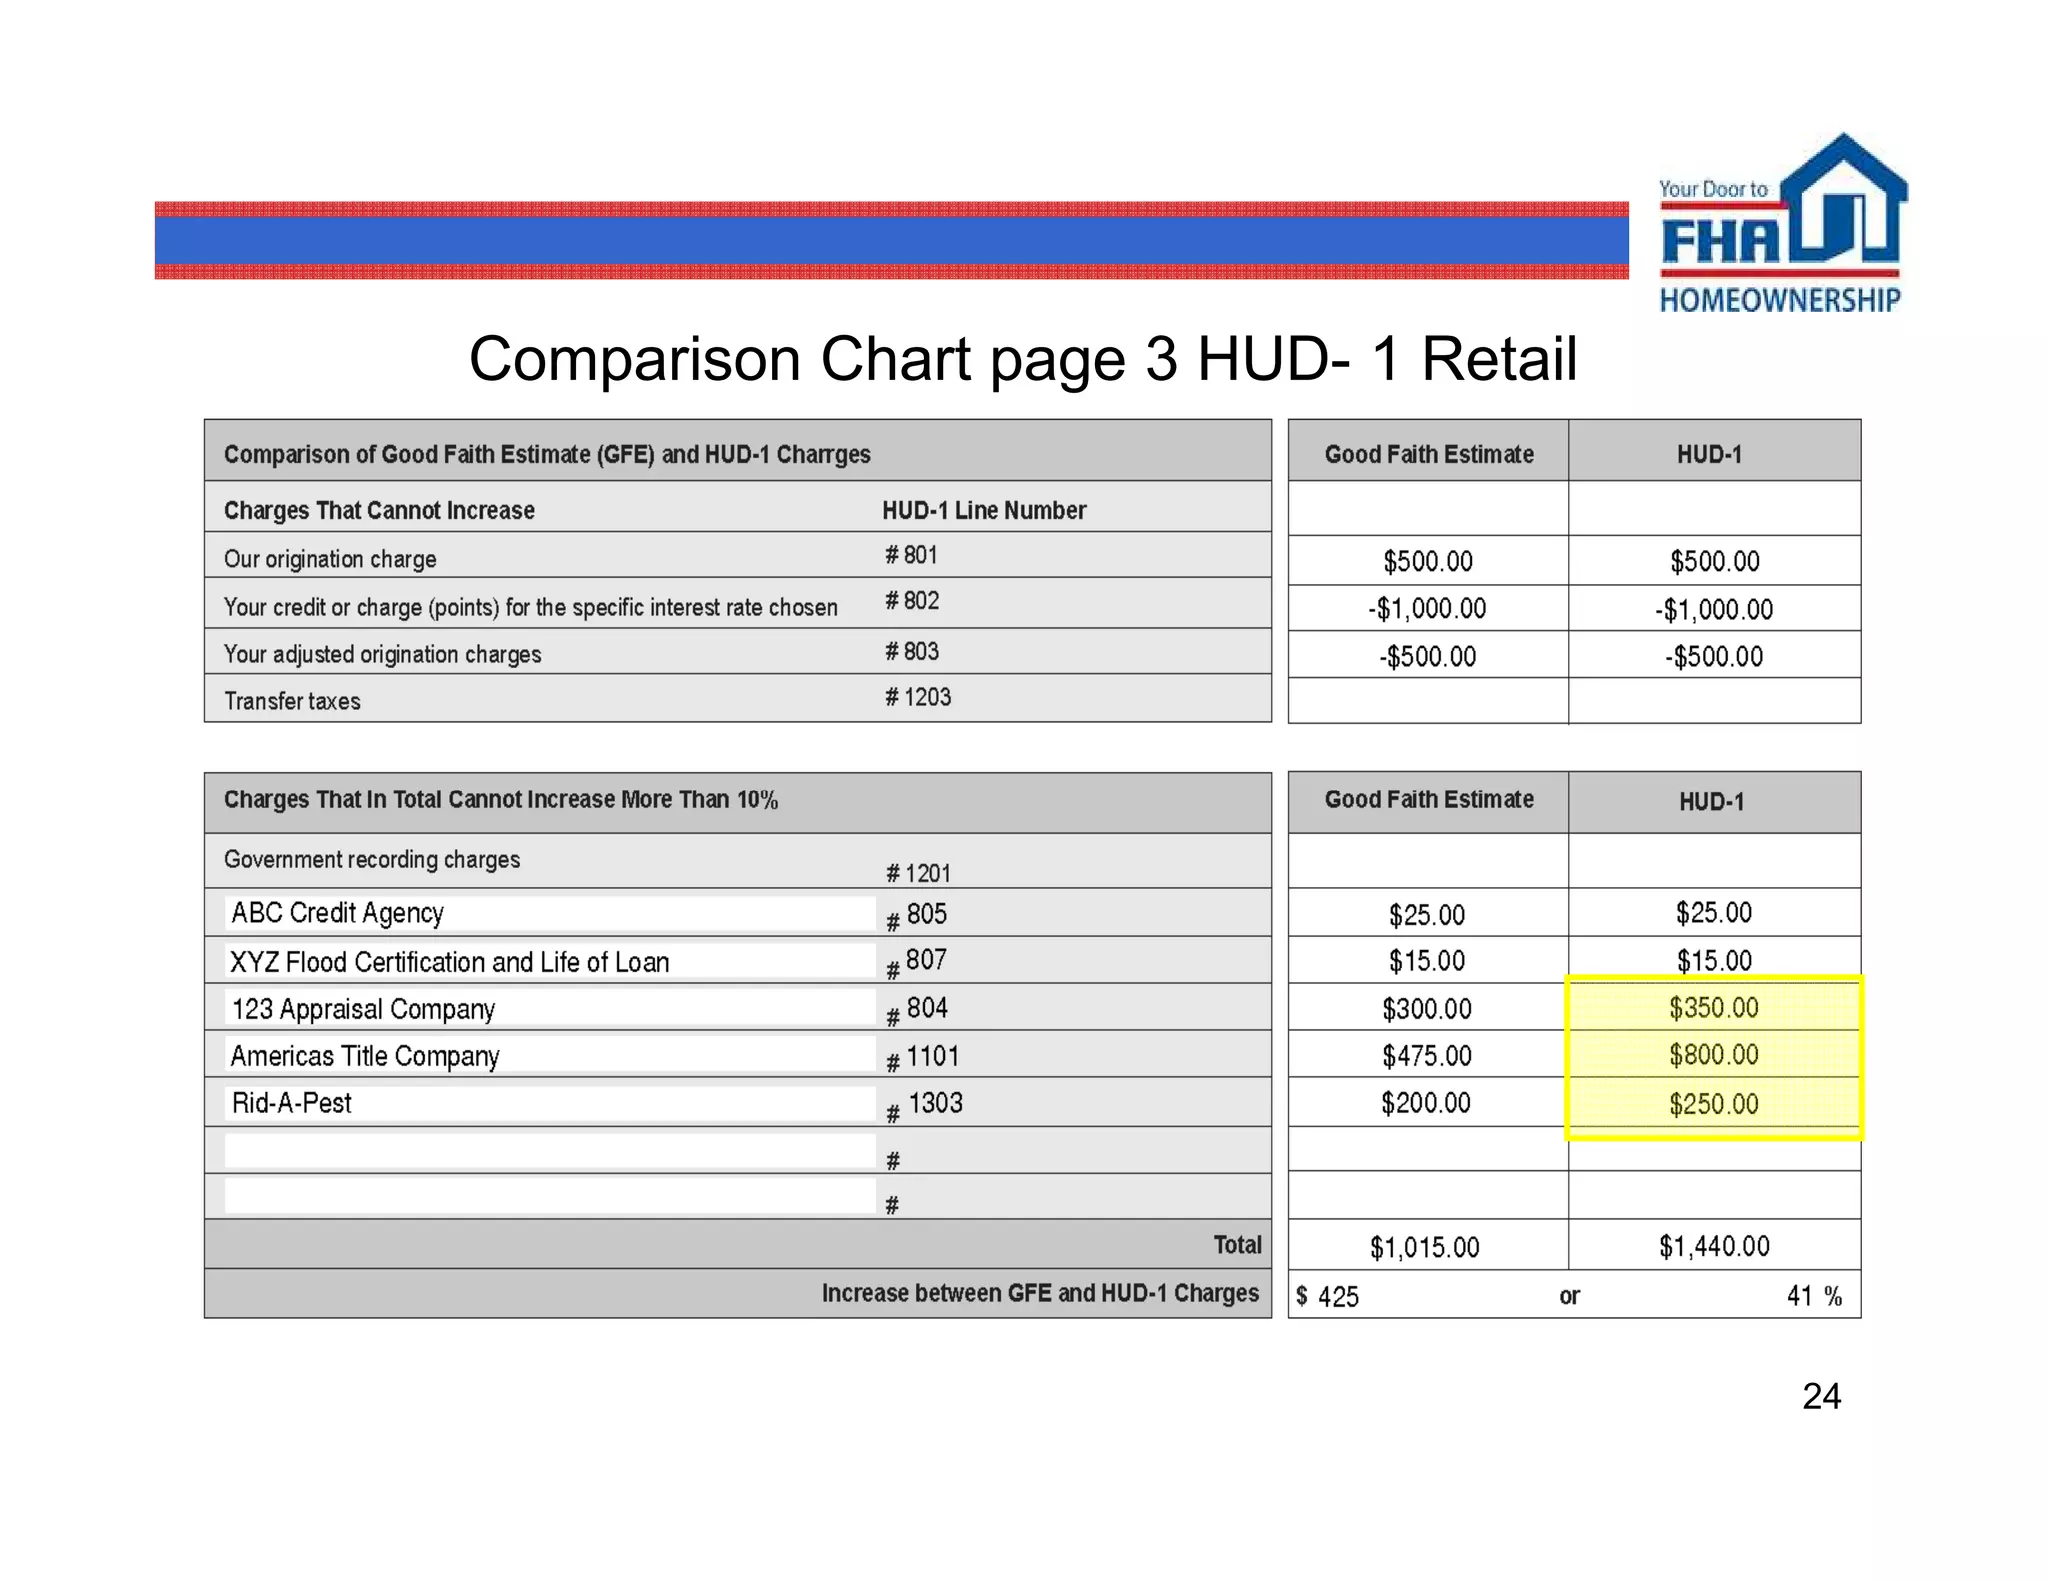Viewport: 2048px width, 1582px height.
Task: Click GFE value '$475.00' for title company
Action: (x=1426, y=1055)
